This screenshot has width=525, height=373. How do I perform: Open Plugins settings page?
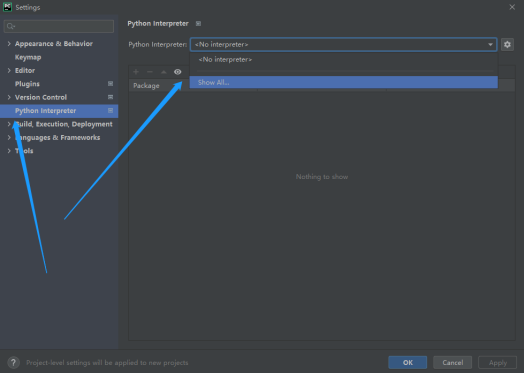point(27,84)
